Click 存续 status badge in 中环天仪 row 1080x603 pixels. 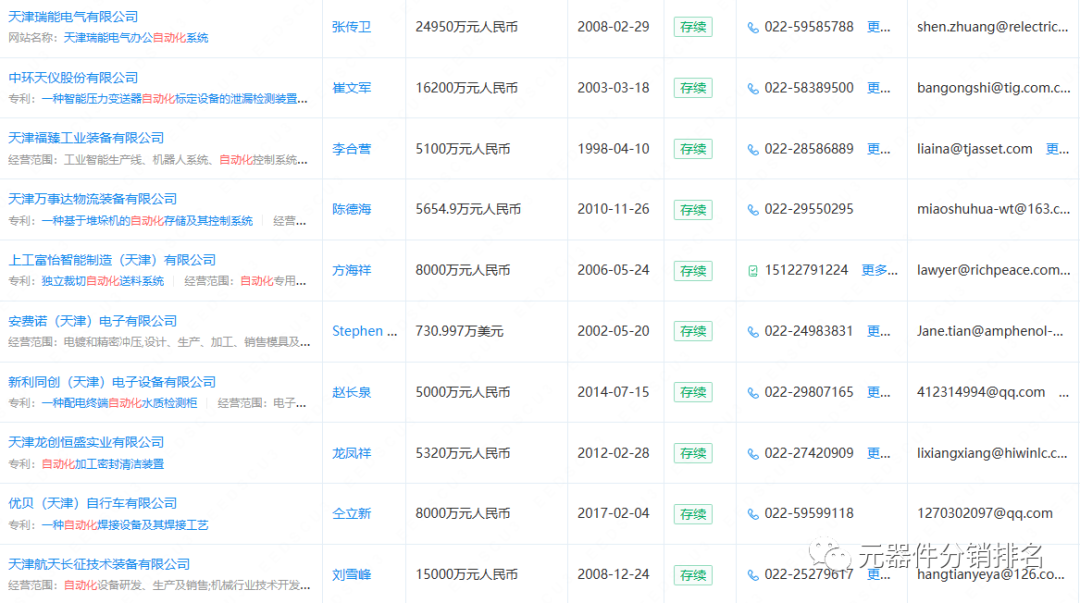[x=693, y=88]
